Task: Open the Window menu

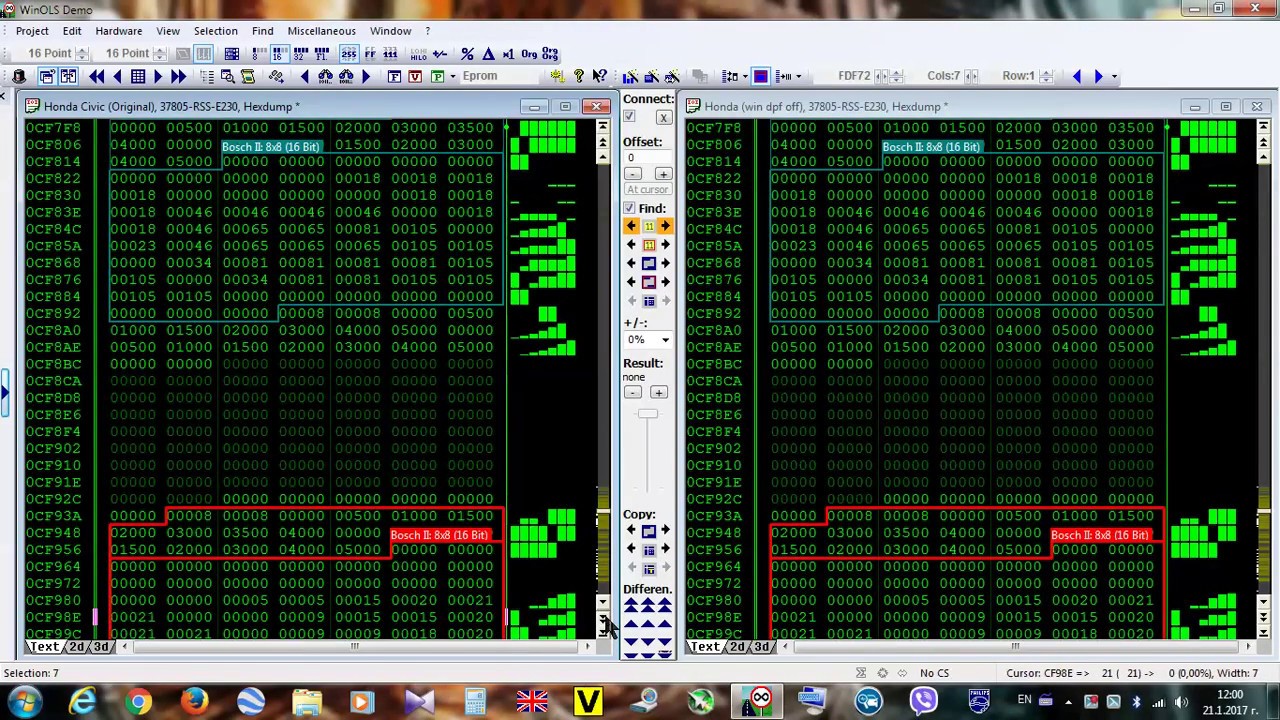Action: 390,31
